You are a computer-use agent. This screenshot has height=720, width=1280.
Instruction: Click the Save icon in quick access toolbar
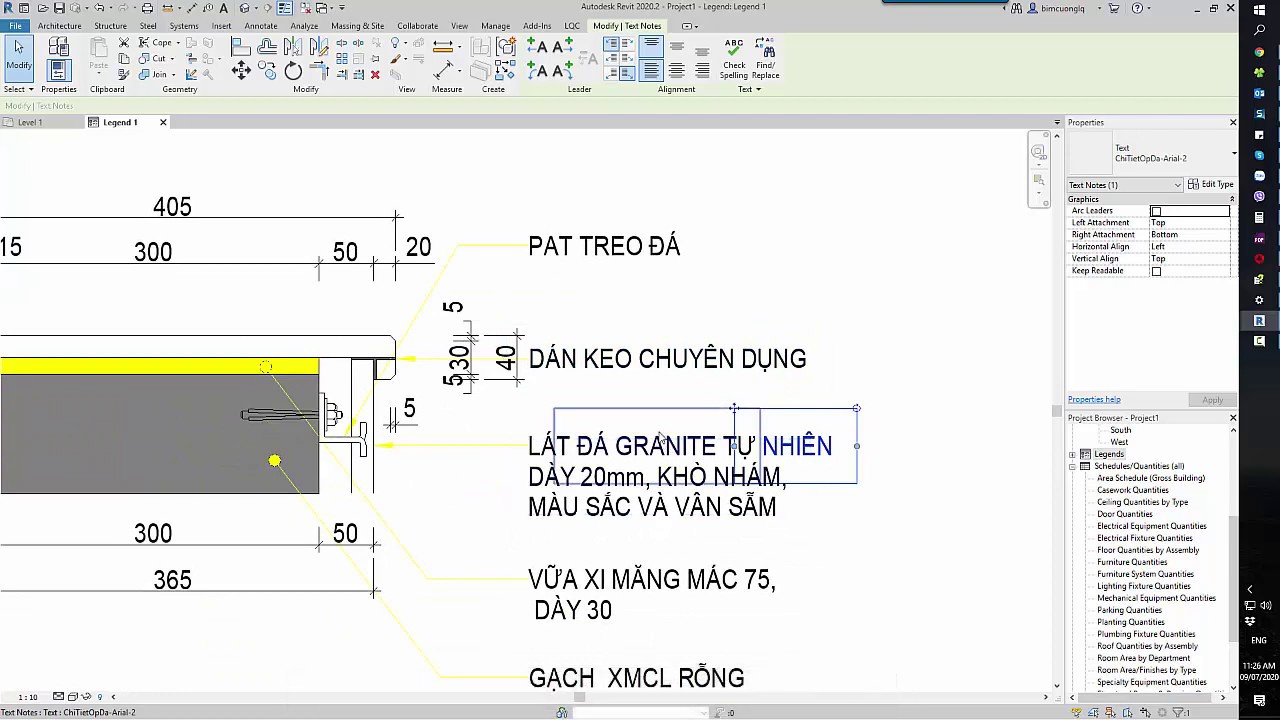pyautogui.click(x=59, y=8)
